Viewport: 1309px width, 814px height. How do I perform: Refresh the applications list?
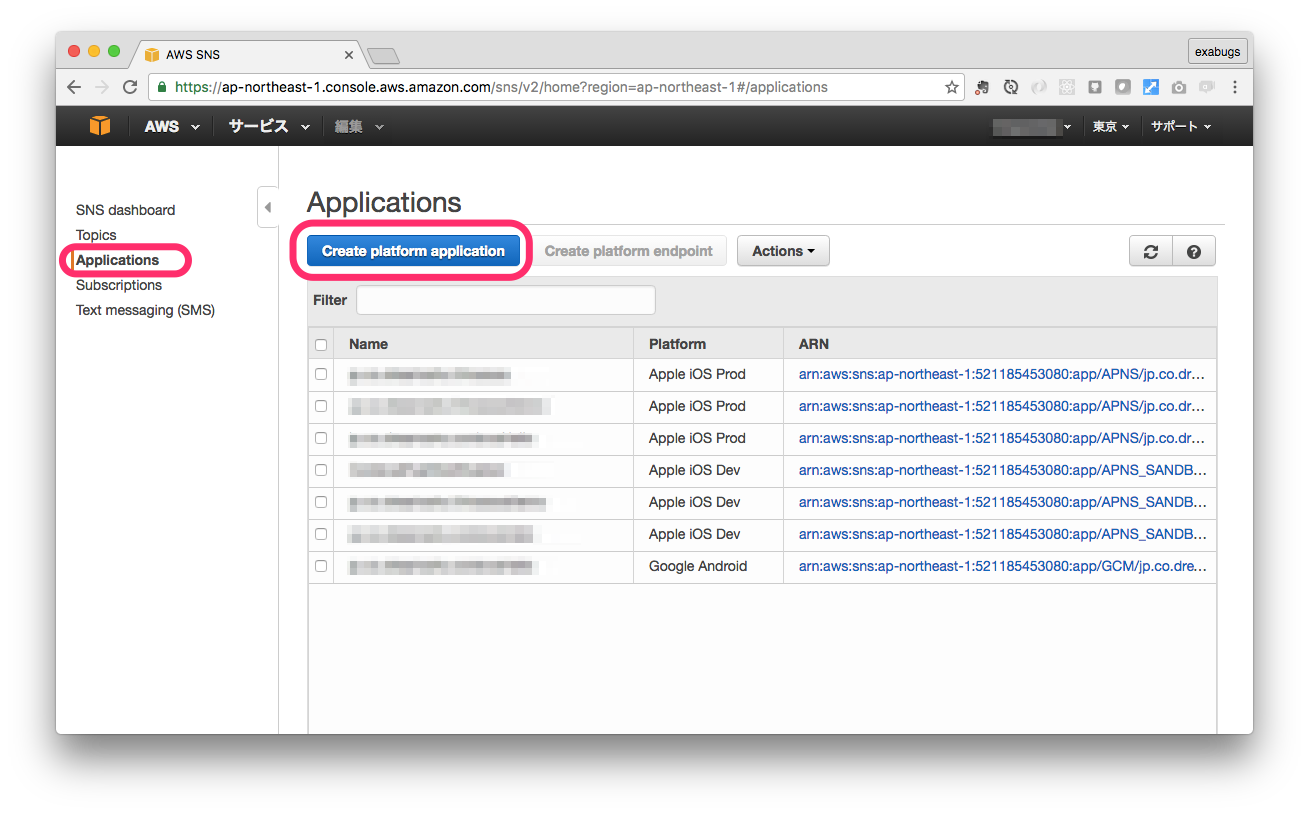(1151, 252)
